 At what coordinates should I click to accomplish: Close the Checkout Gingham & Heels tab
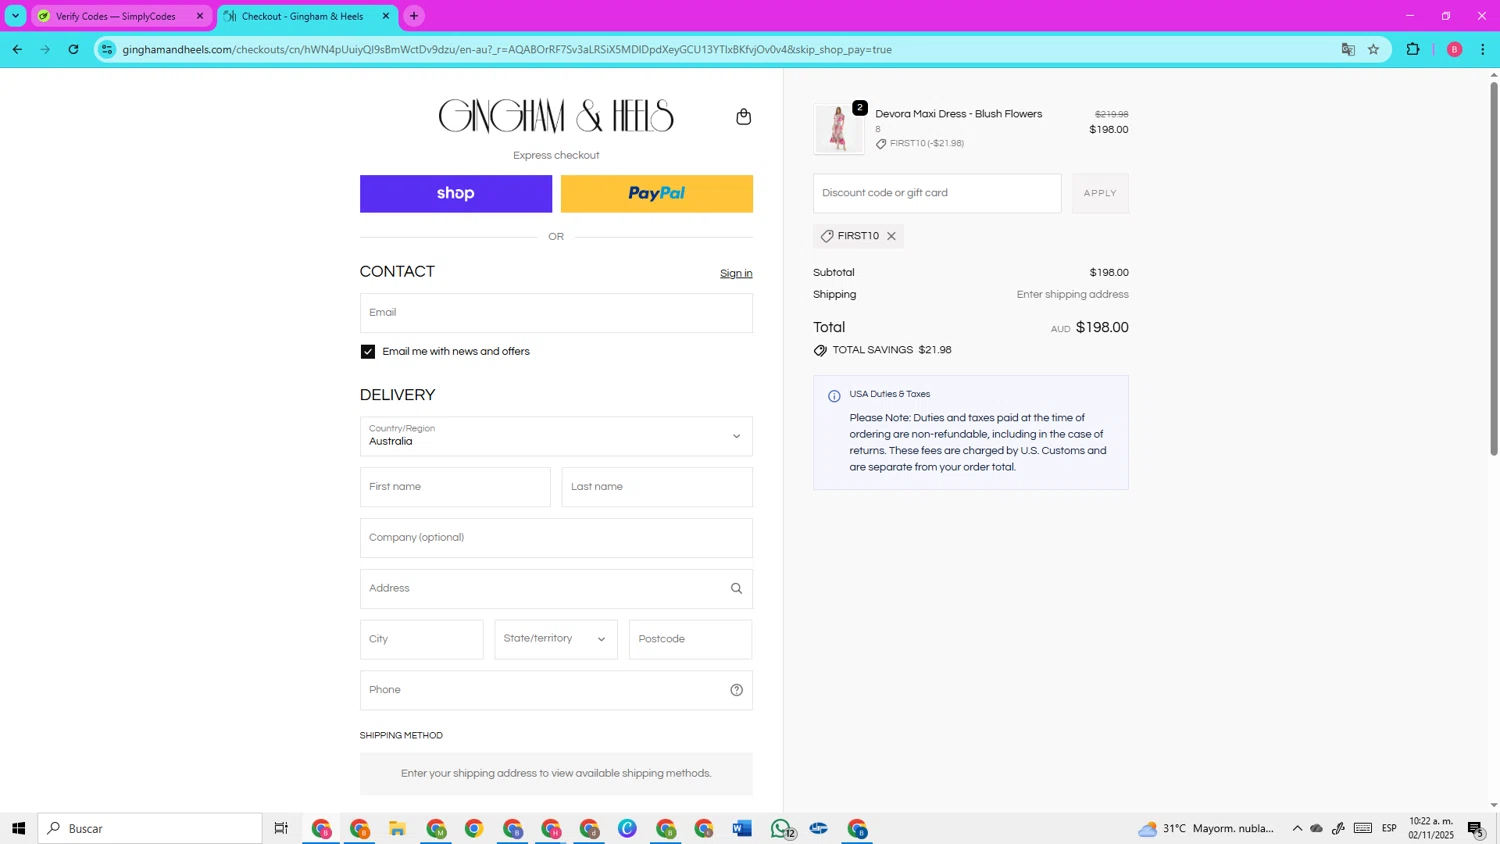pos(386,16)
